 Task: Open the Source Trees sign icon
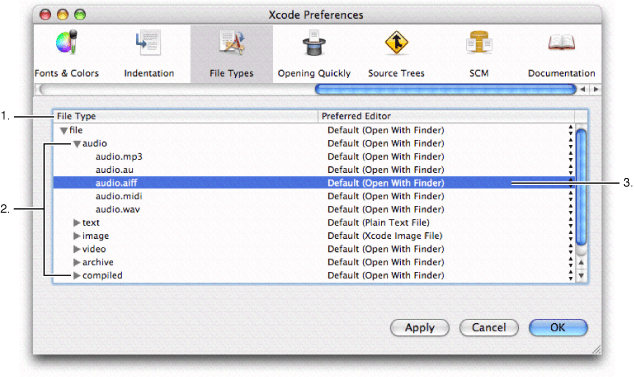(396, 42)
